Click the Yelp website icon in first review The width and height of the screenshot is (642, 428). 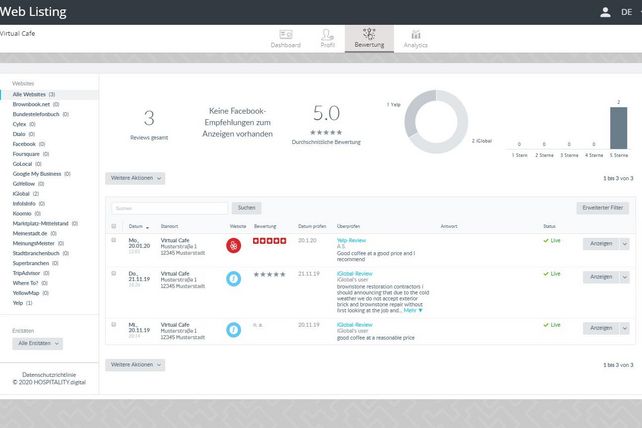coord(233,246)
